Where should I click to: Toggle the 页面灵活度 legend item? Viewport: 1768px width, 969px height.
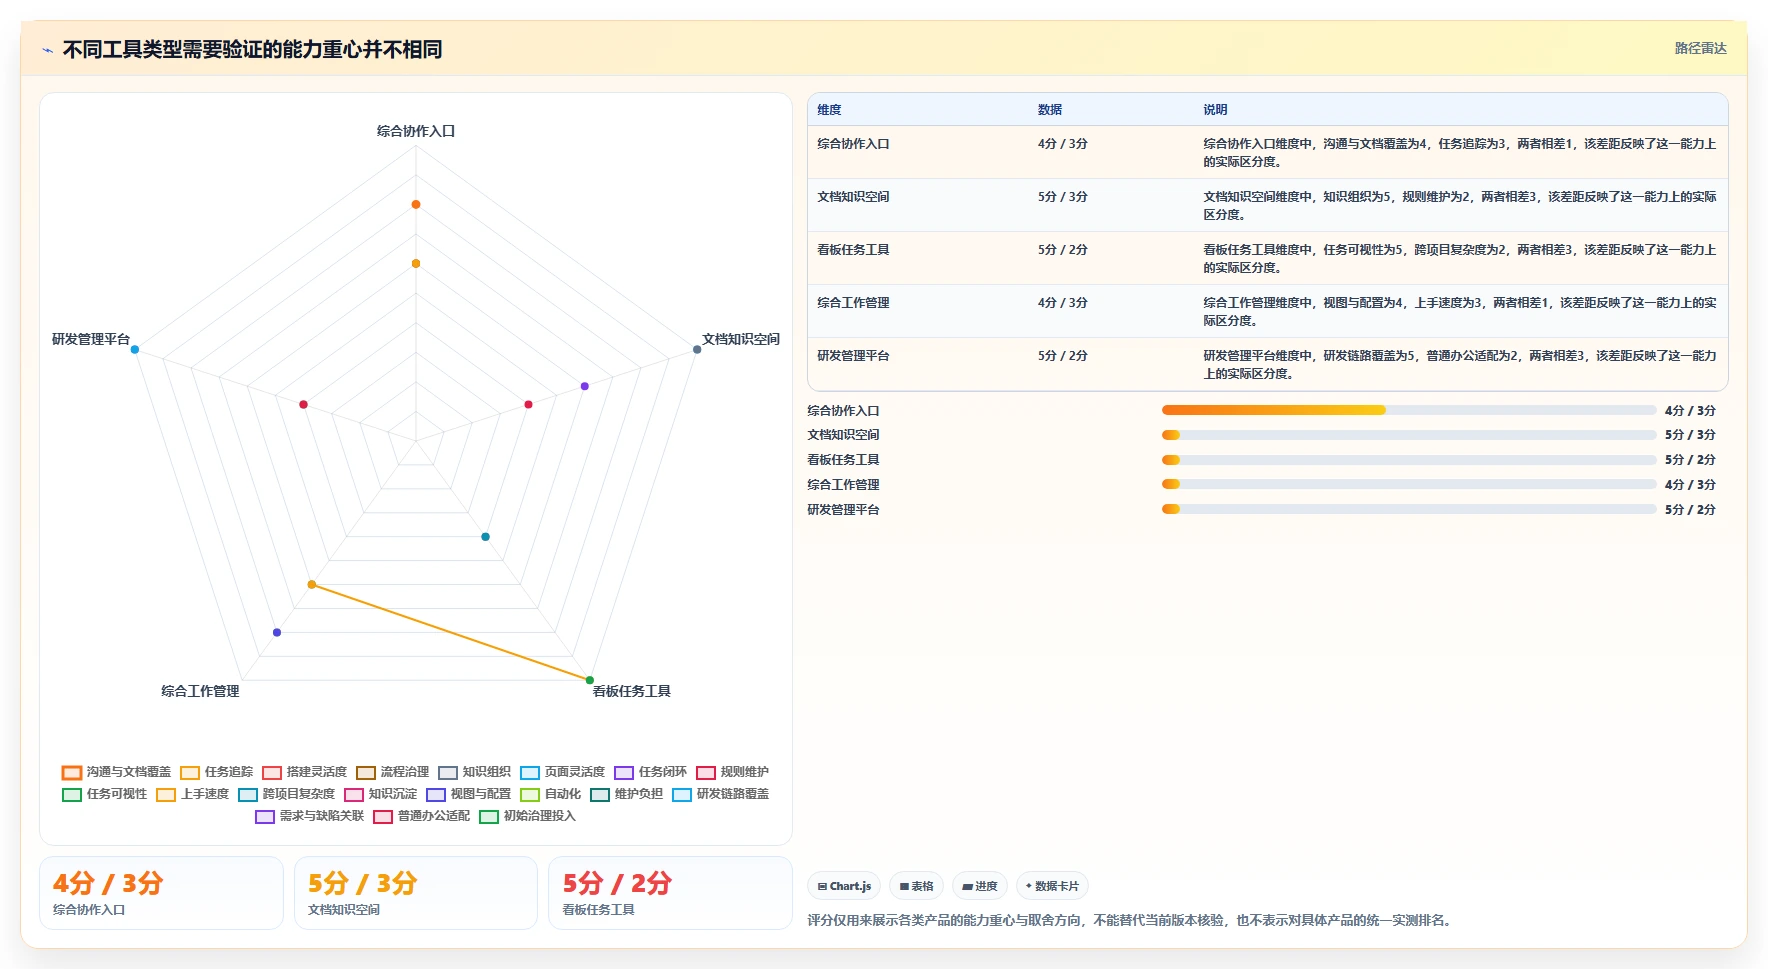coord(562,772)
